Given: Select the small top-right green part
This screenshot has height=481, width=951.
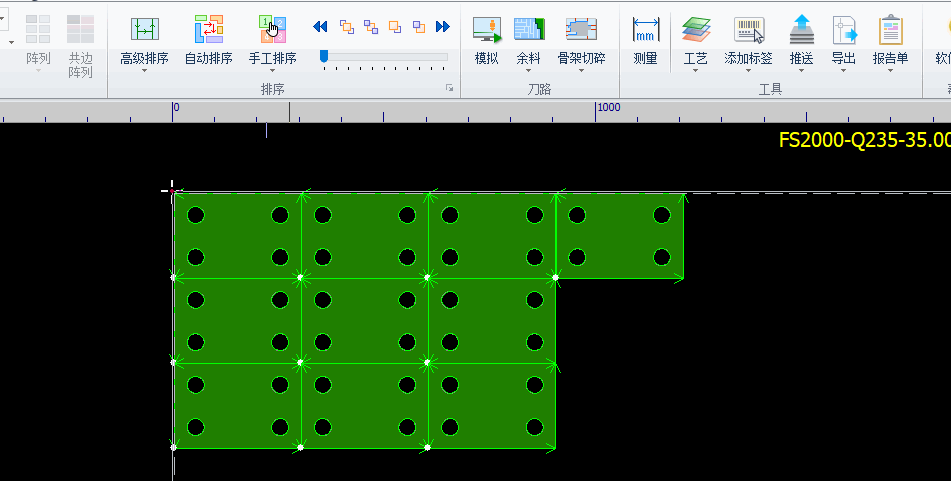Looking at the screenshot, I should click(619, 236).
